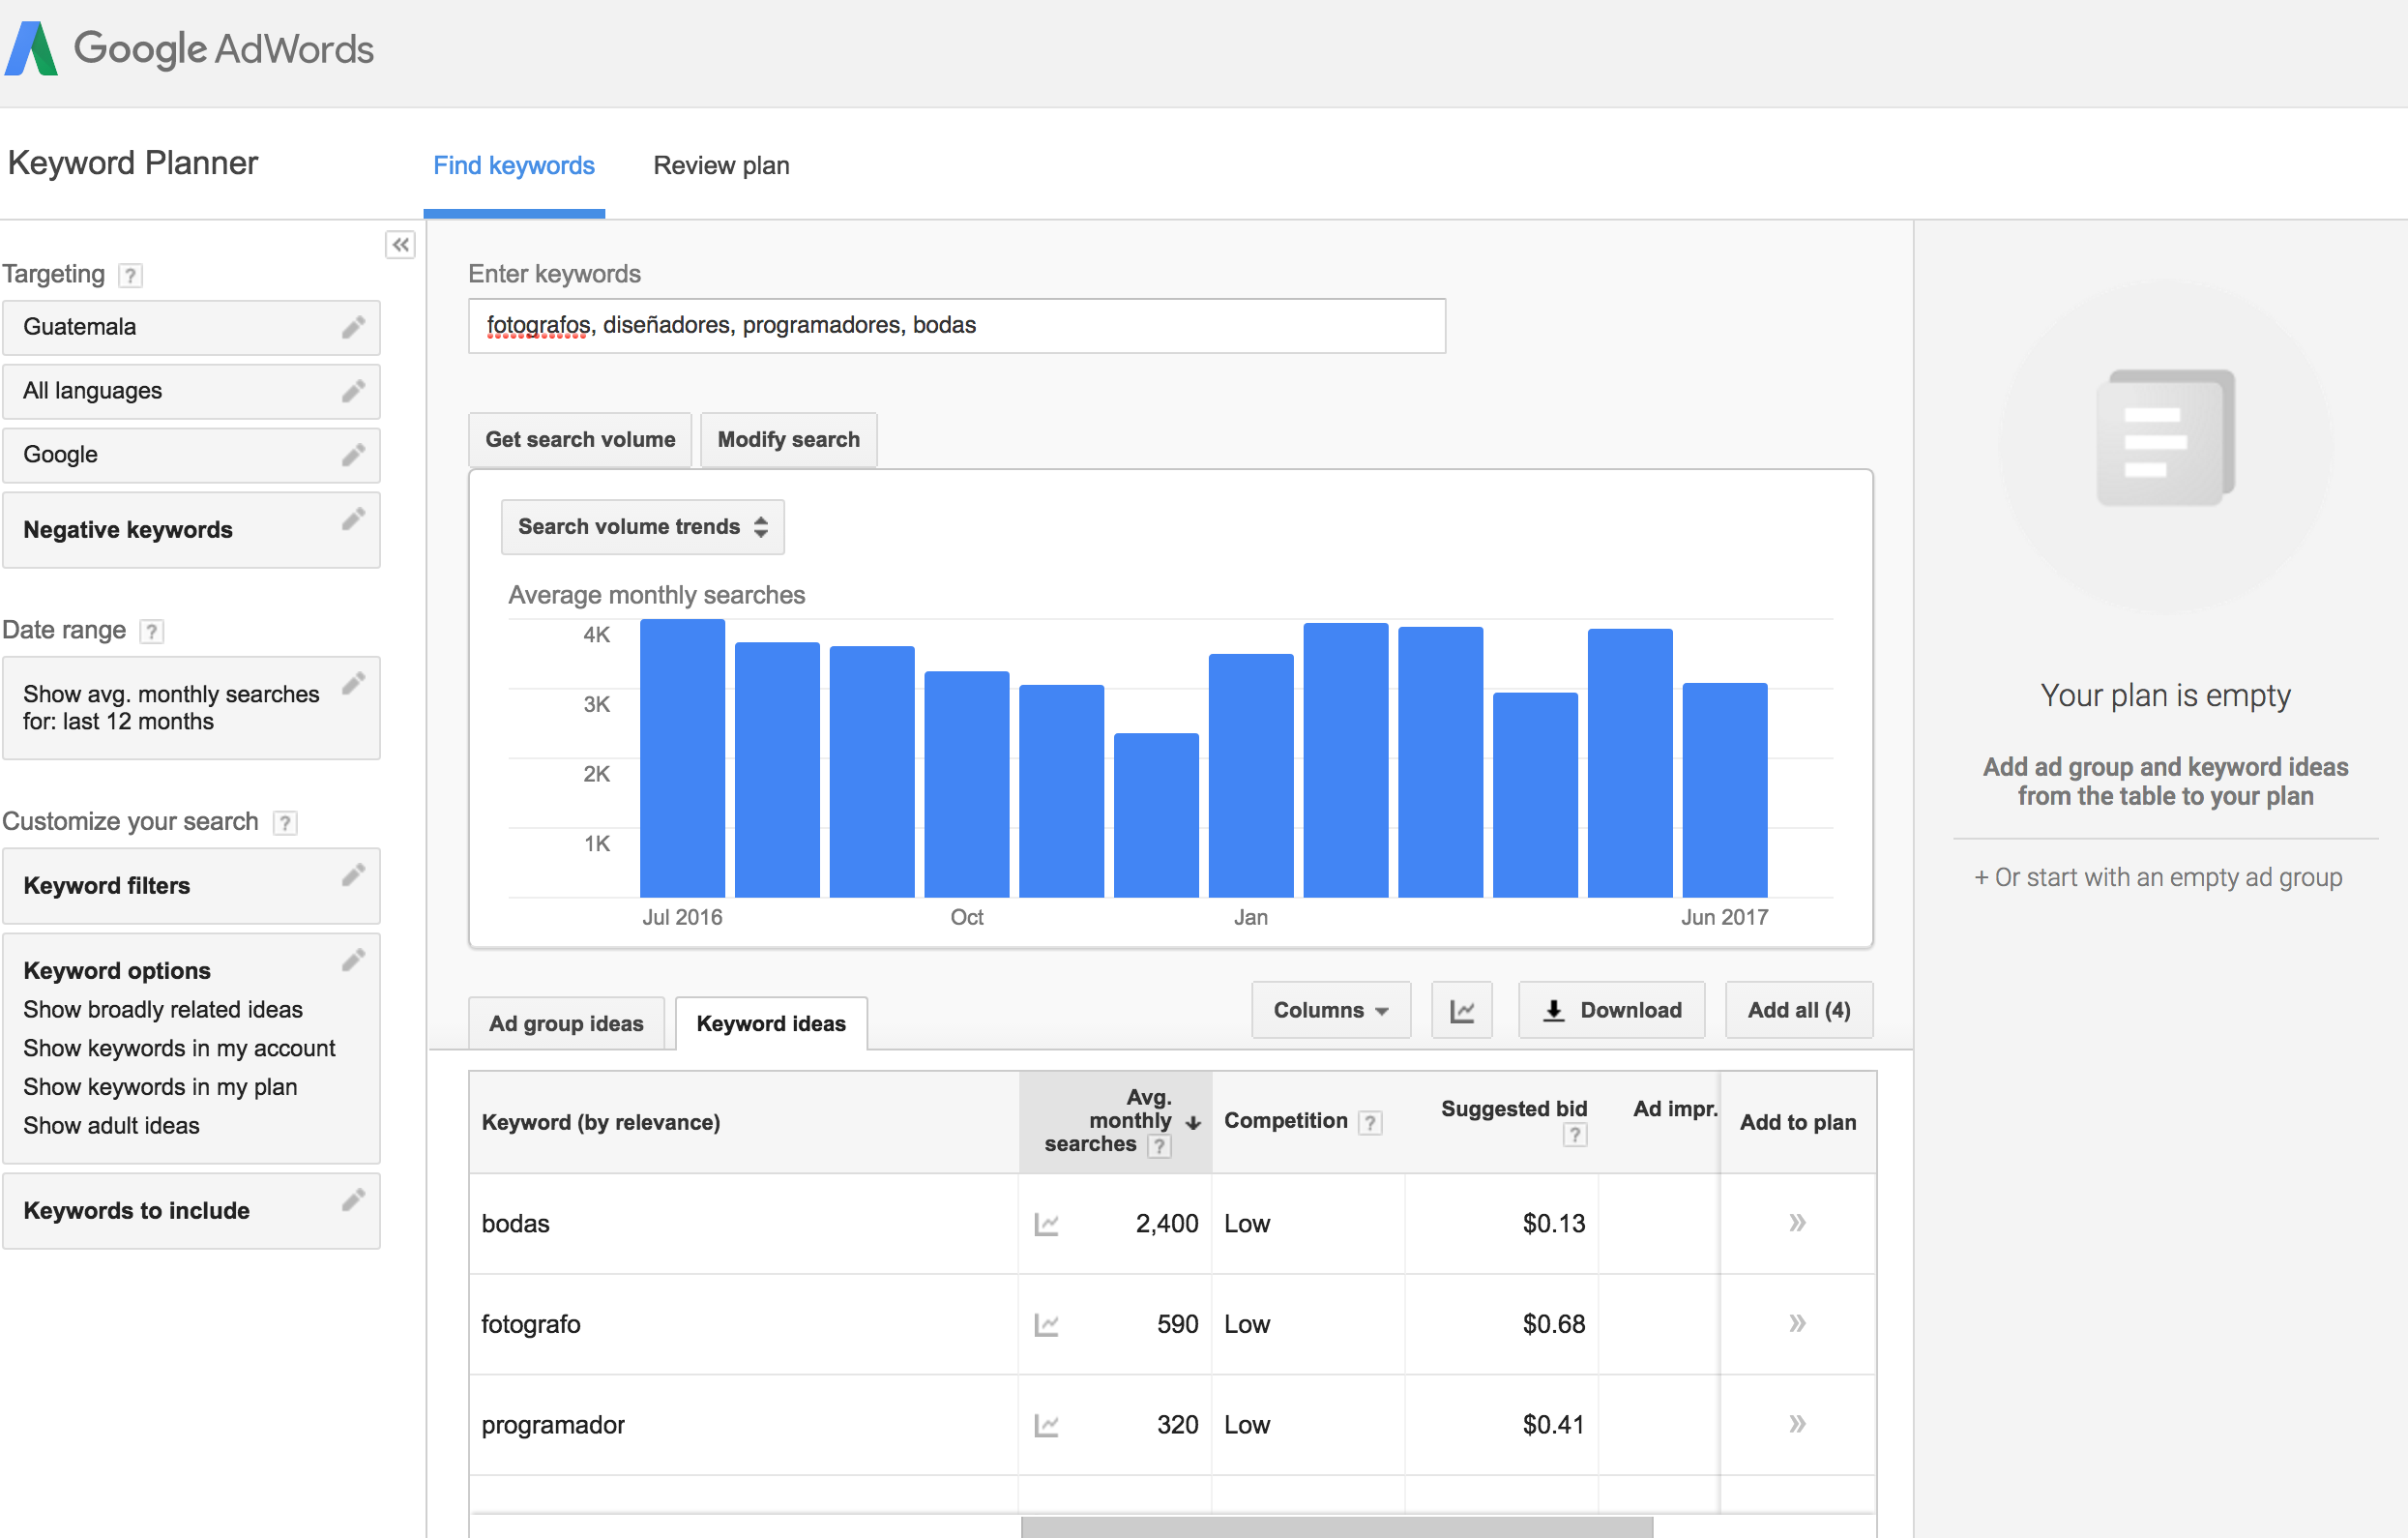Collapse the left sidebar with double-chevron icon
This screenshot has width=2408, height=1538.
tap(400, 245)
